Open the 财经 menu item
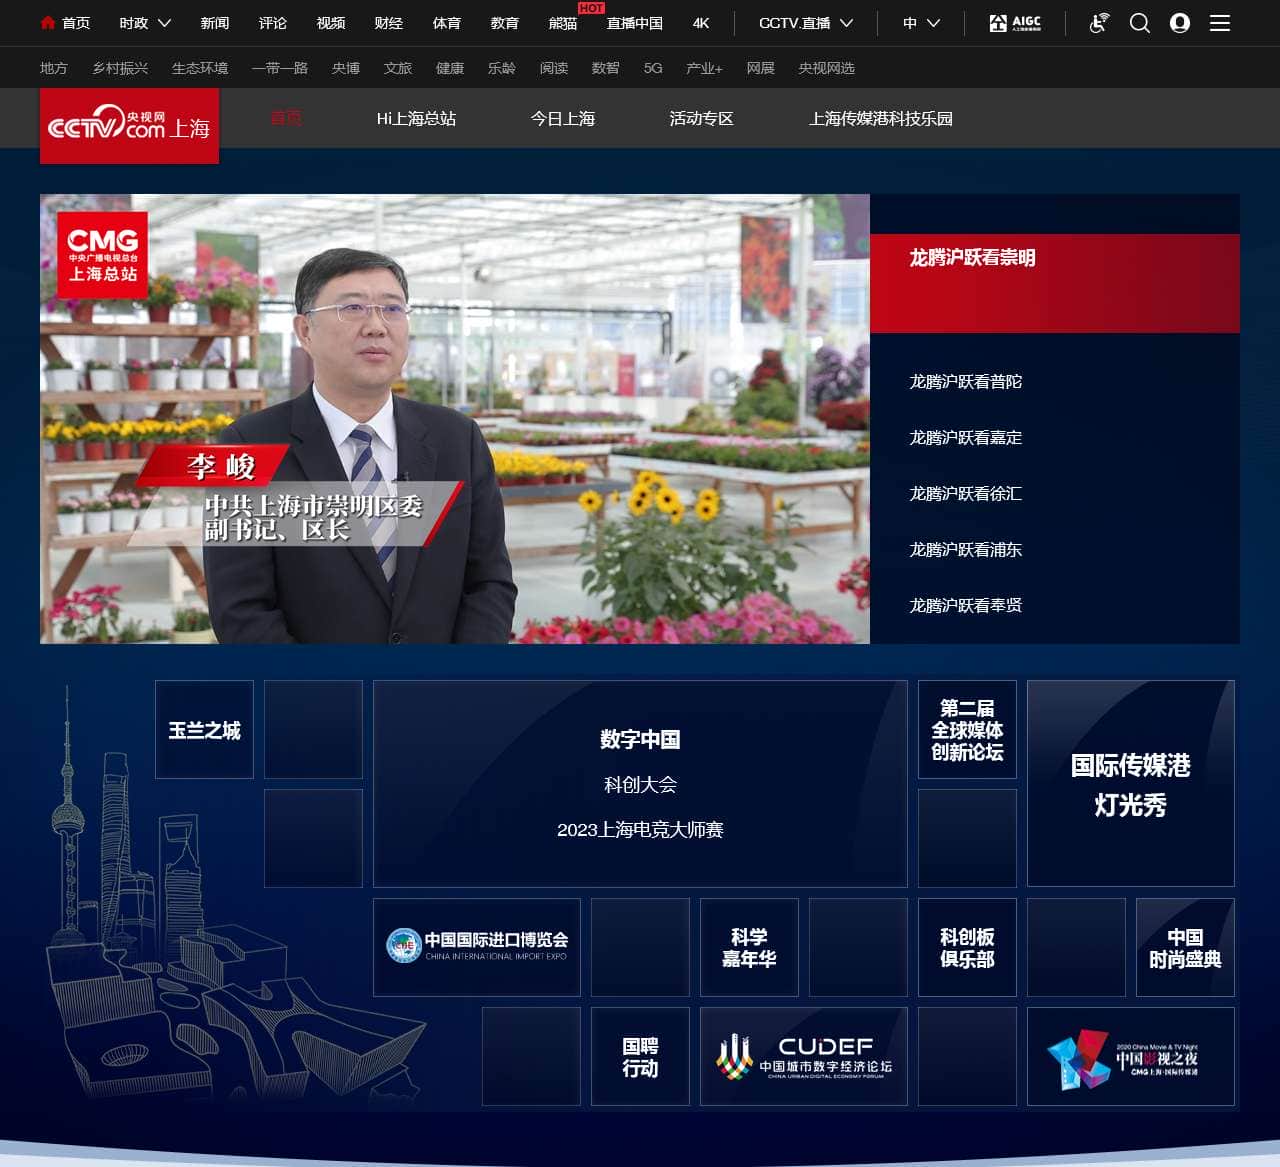The height and width of the screenshot is (1167, 1280). (389, 23)
